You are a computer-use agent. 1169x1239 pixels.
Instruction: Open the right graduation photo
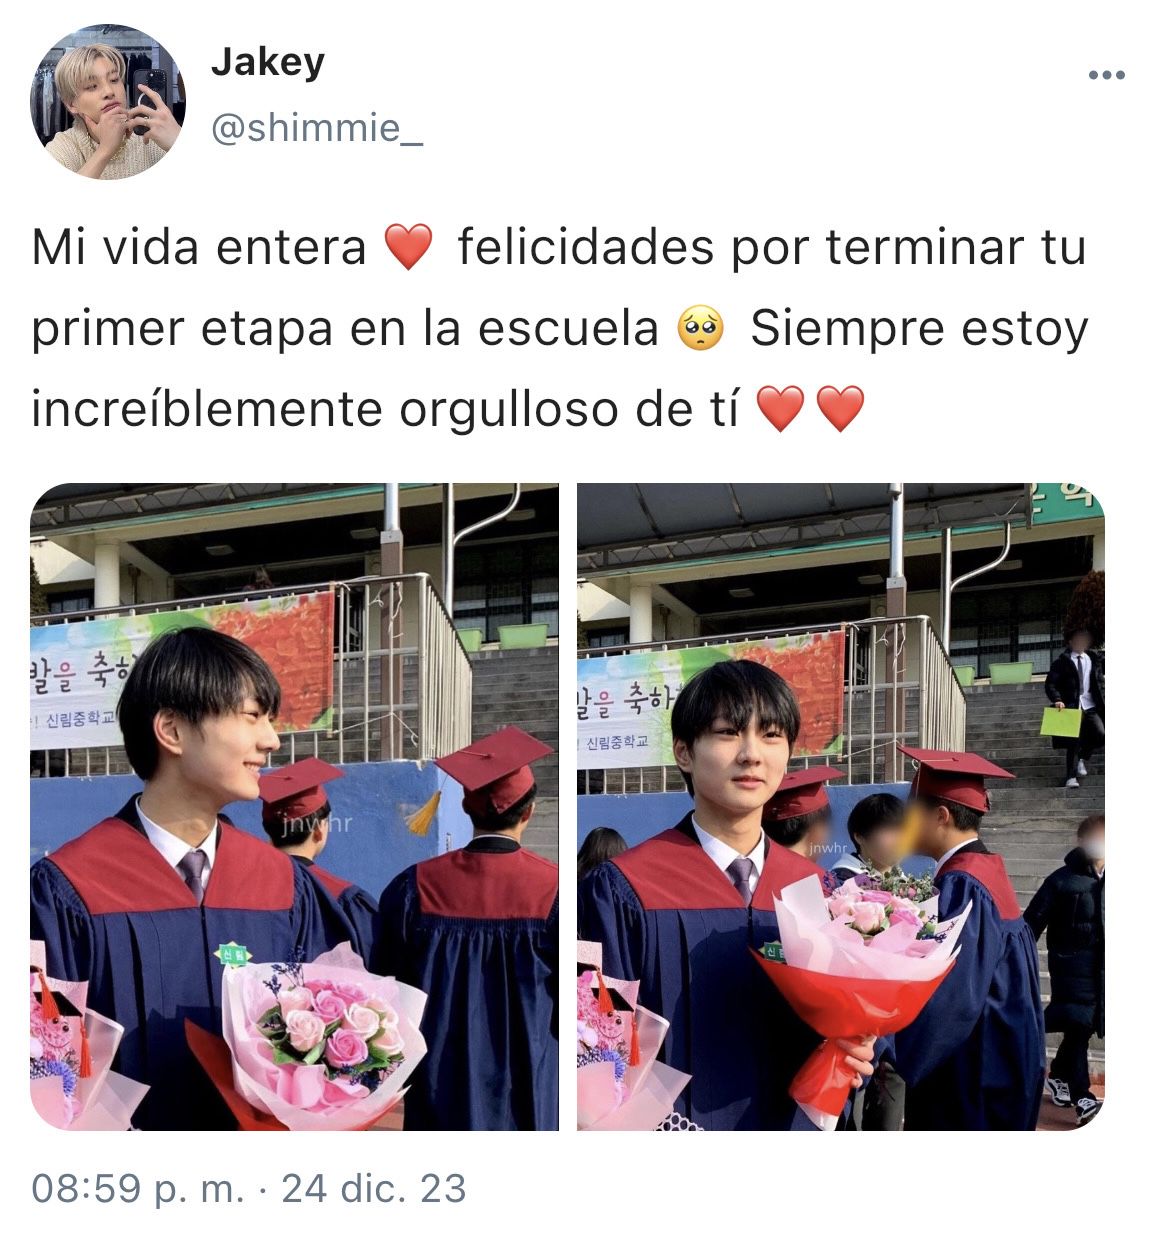point(841,807)
